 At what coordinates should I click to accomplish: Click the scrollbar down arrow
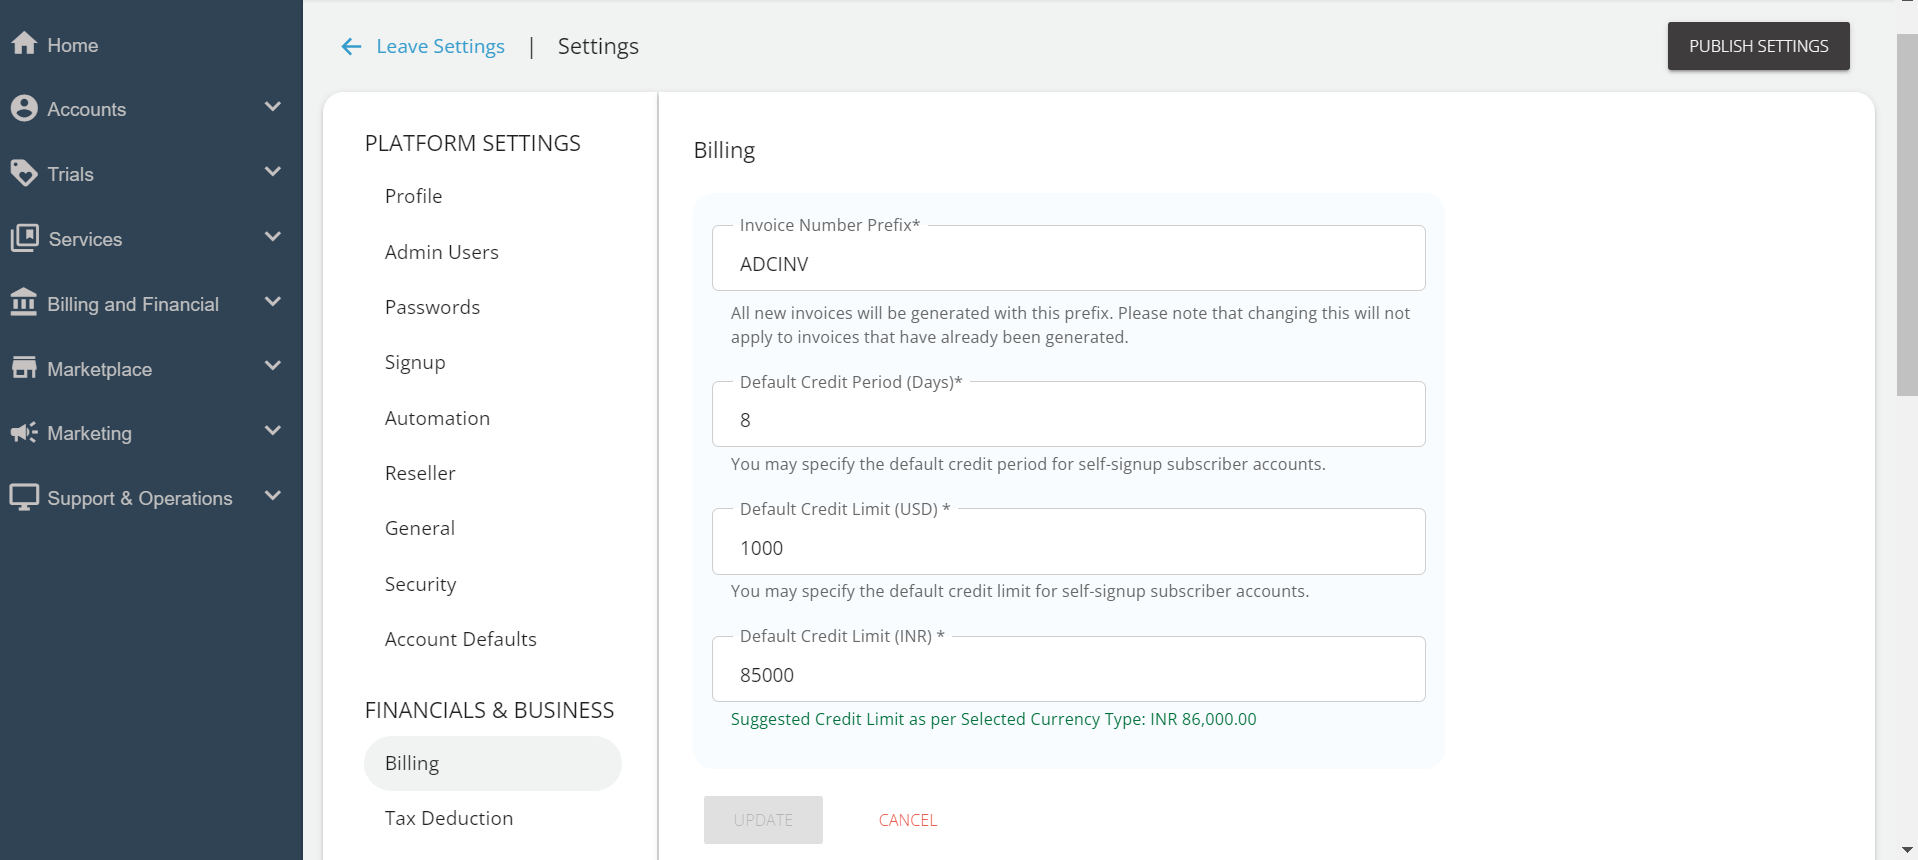[1907, 850]
